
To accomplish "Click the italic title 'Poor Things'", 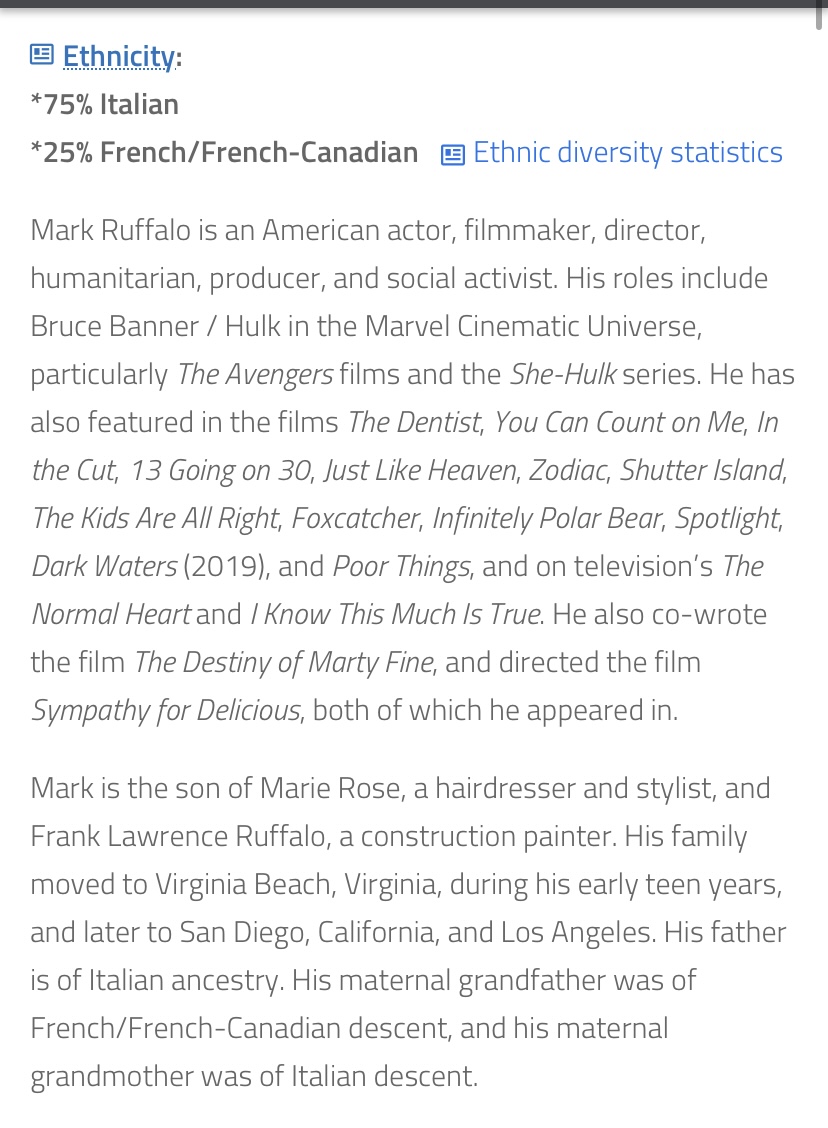I will [401, 566].
